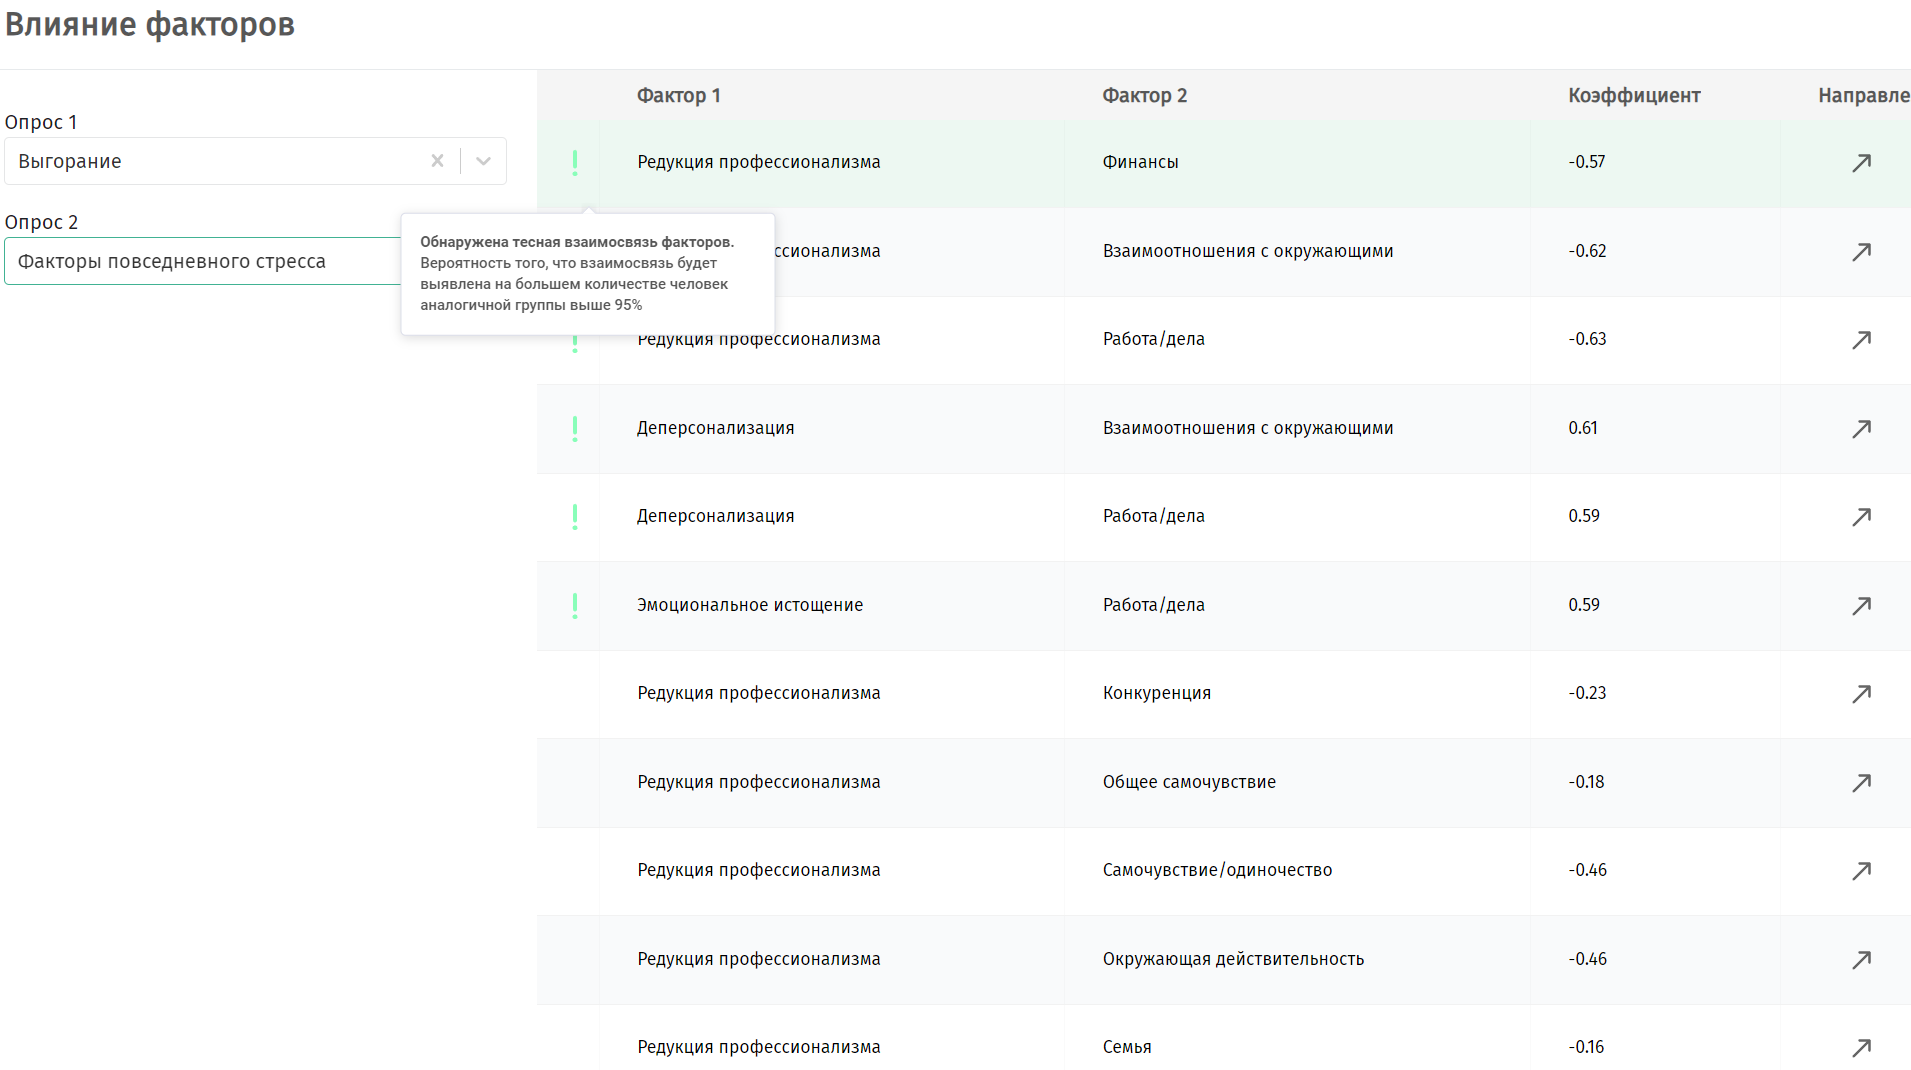Select Редукция профессионализма in the Окружающая действительность row

tap(759, 959)
